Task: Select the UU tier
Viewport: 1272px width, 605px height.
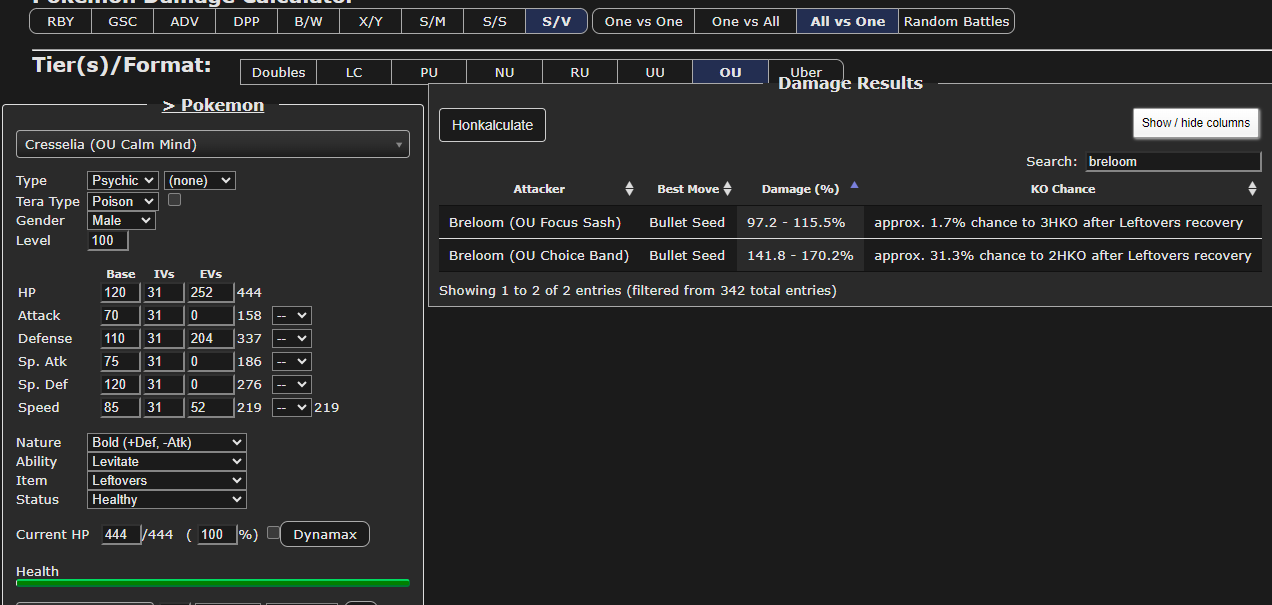Action: 655,72
